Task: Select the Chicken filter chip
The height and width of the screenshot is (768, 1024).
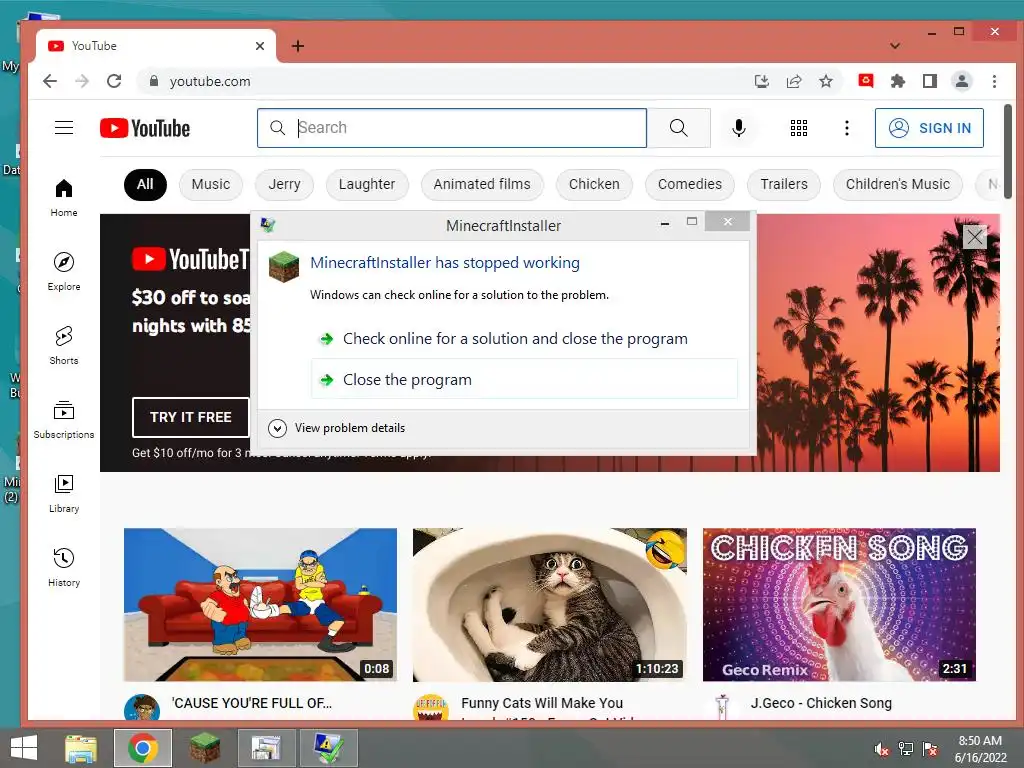Action: [x=594, y=185]
